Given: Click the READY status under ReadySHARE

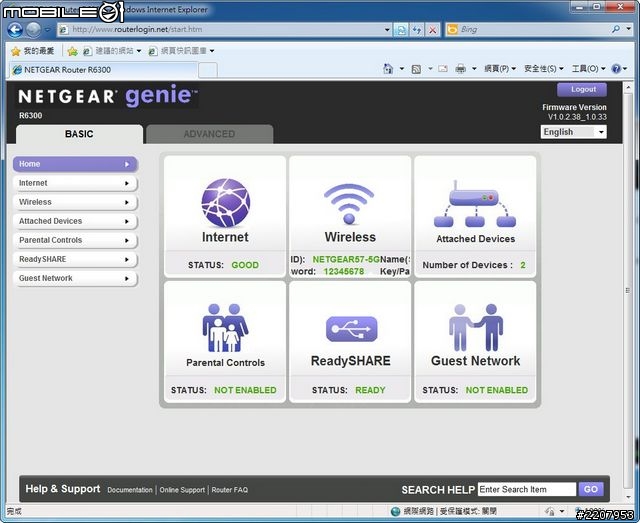Looking at the screenshot, I should pos(370,390).
